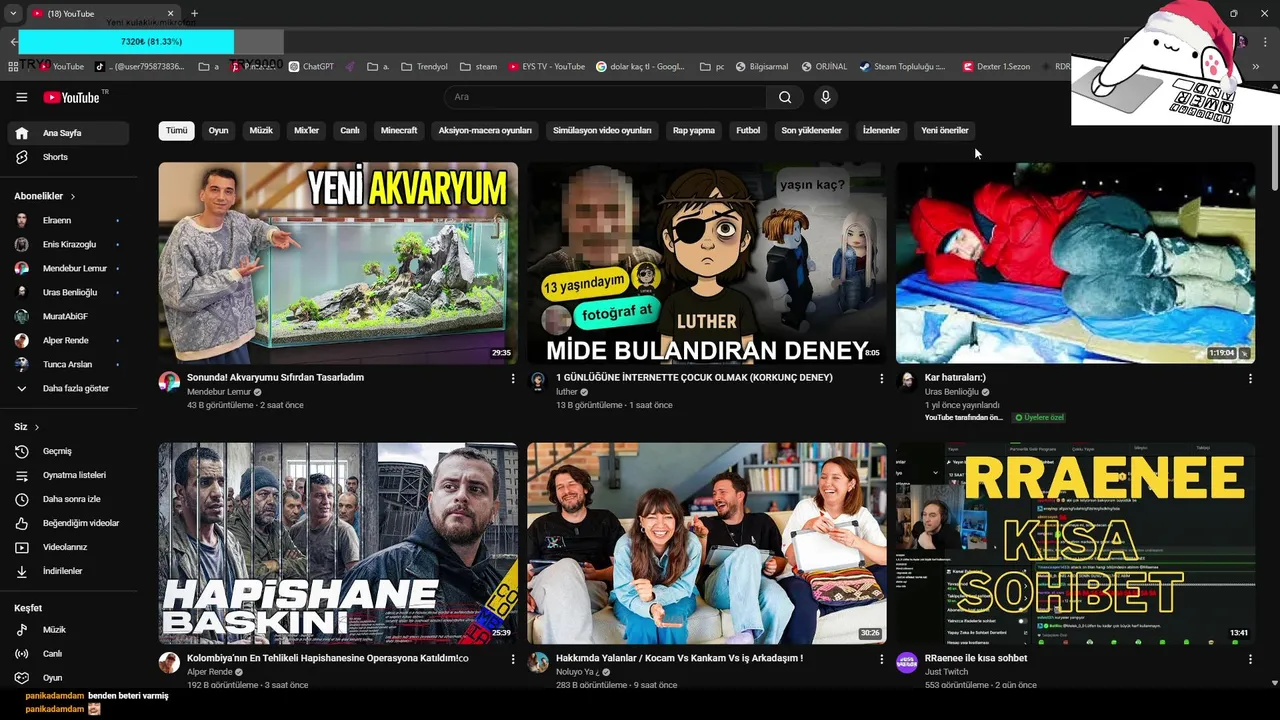The image size is (1280, 720).
Task: Click Alper Rende avatar under hapishane video
Action: [x=169, y=663]
